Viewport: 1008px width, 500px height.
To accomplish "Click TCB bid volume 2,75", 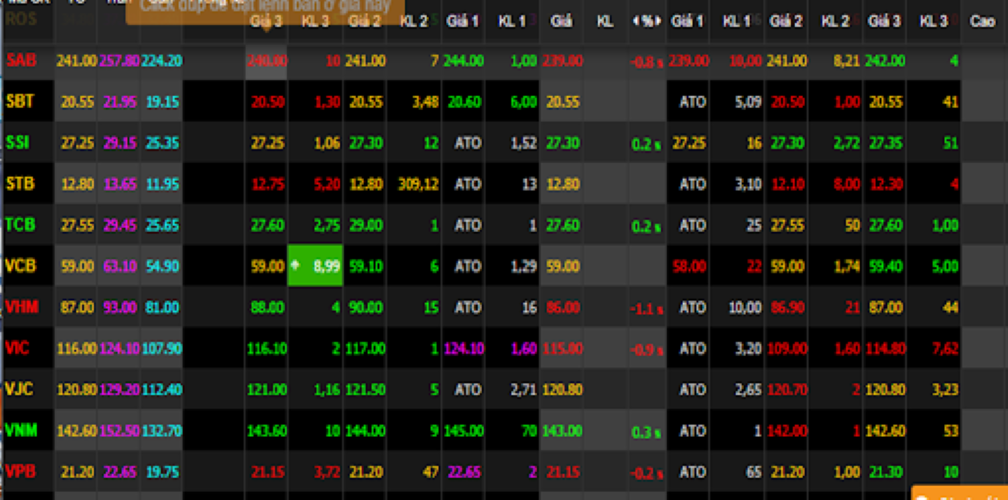I will pyautogui.click(x=327, y=226).
